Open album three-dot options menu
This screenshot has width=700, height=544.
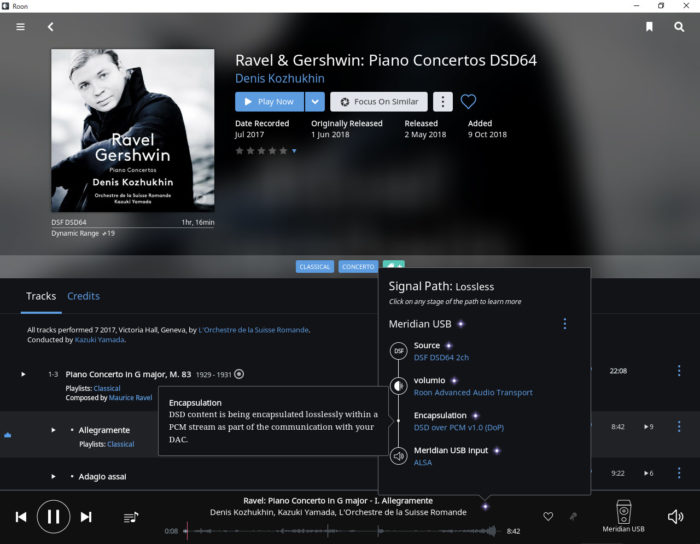pos(442,102)
